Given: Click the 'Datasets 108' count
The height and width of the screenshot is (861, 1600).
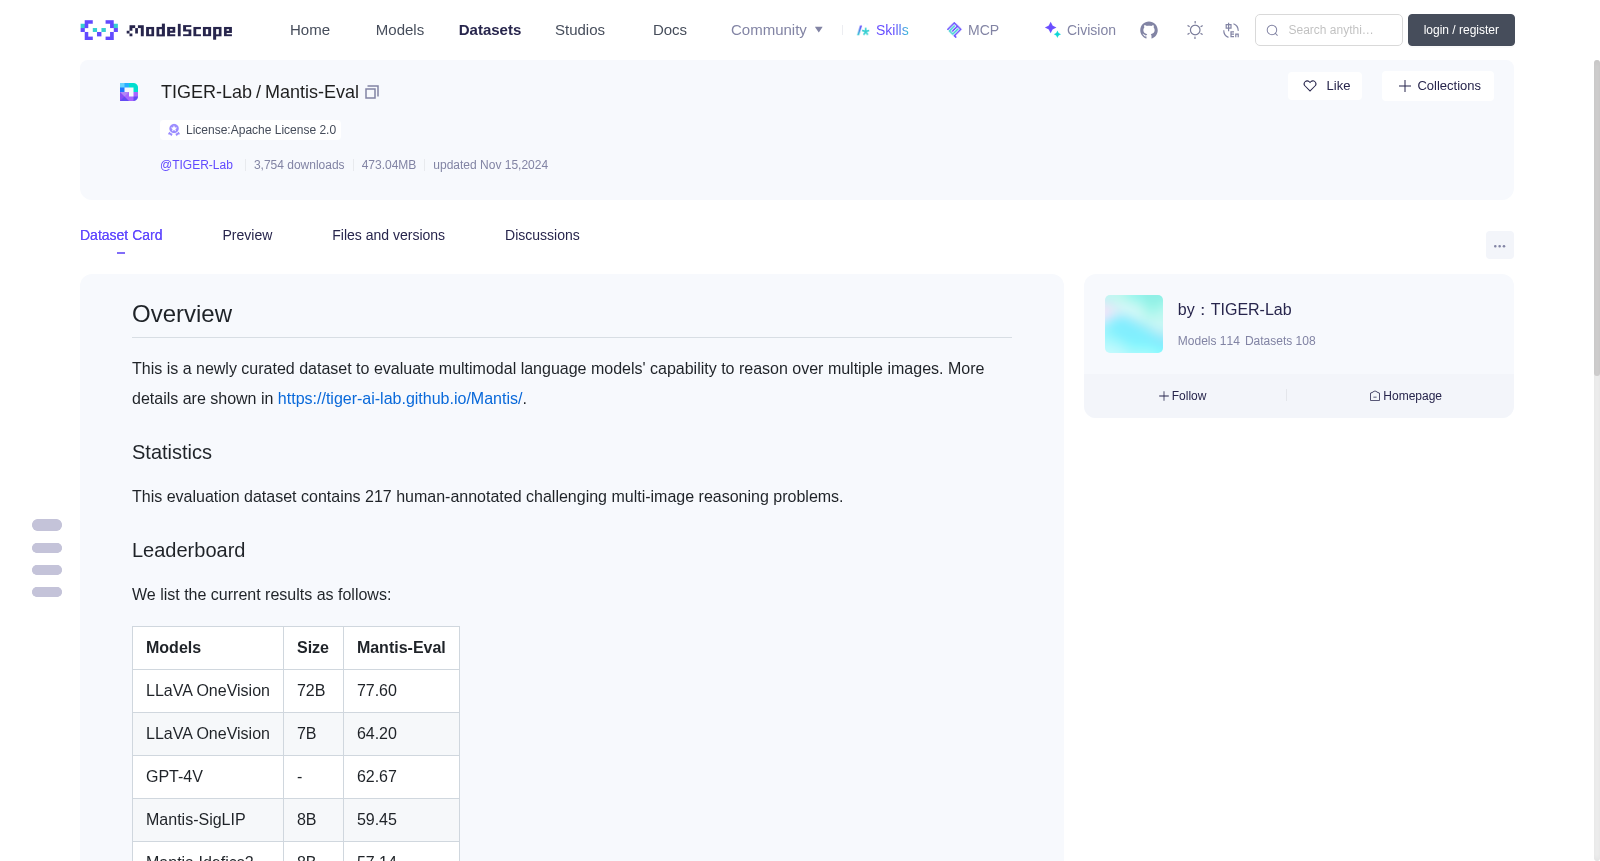Looking at the screenshot, I should click(1281, 341).
